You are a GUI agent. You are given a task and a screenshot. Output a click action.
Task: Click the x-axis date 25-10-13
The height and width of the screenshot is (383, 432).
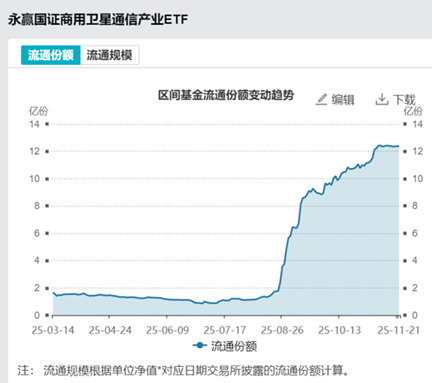[x=339, y=330]
